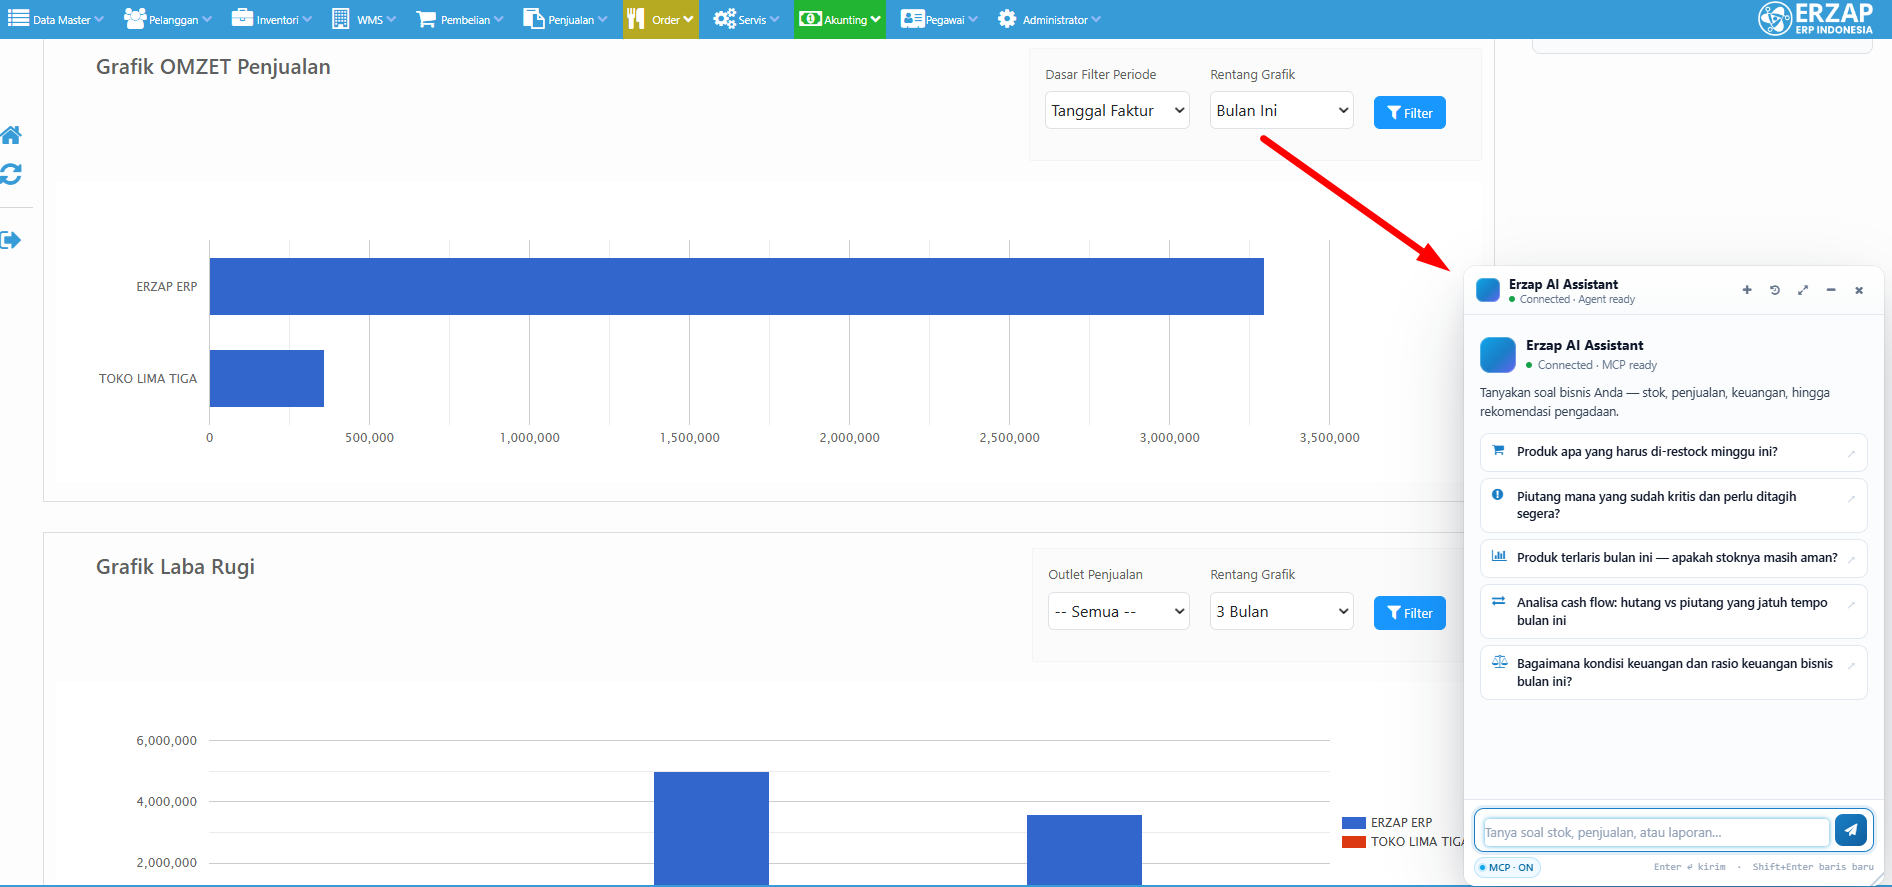Open the Akunting menu
Screen dimensions: 1892x887
click(840, 19)
